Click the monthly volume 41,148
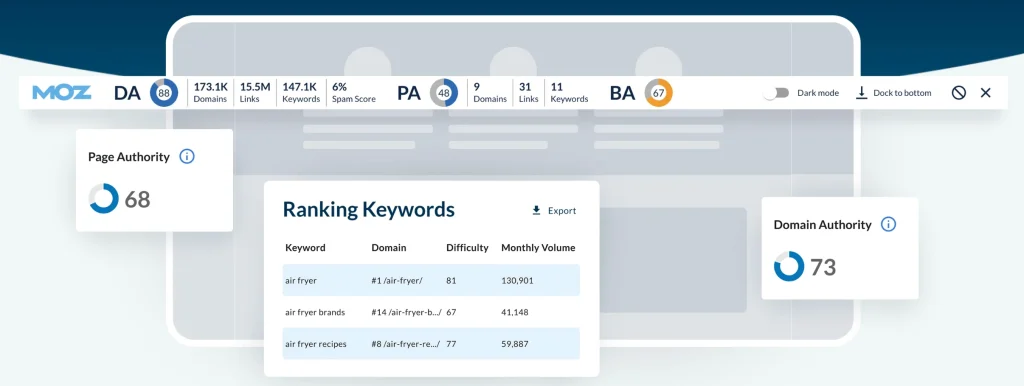 coord(515,312)
